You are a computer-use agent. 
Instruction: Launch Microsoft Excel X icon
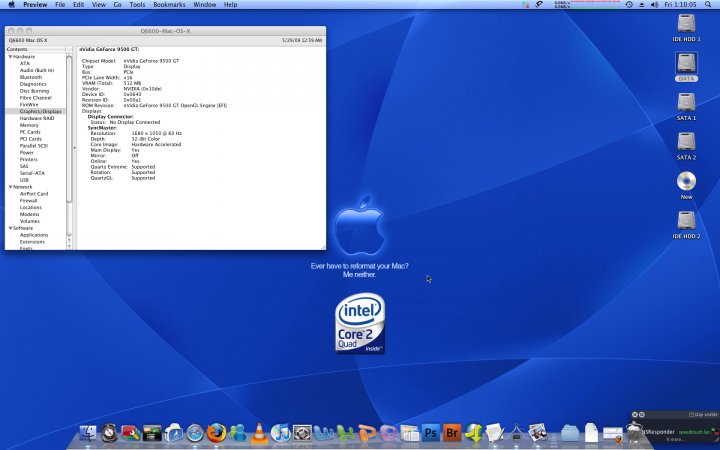[346, 433]
